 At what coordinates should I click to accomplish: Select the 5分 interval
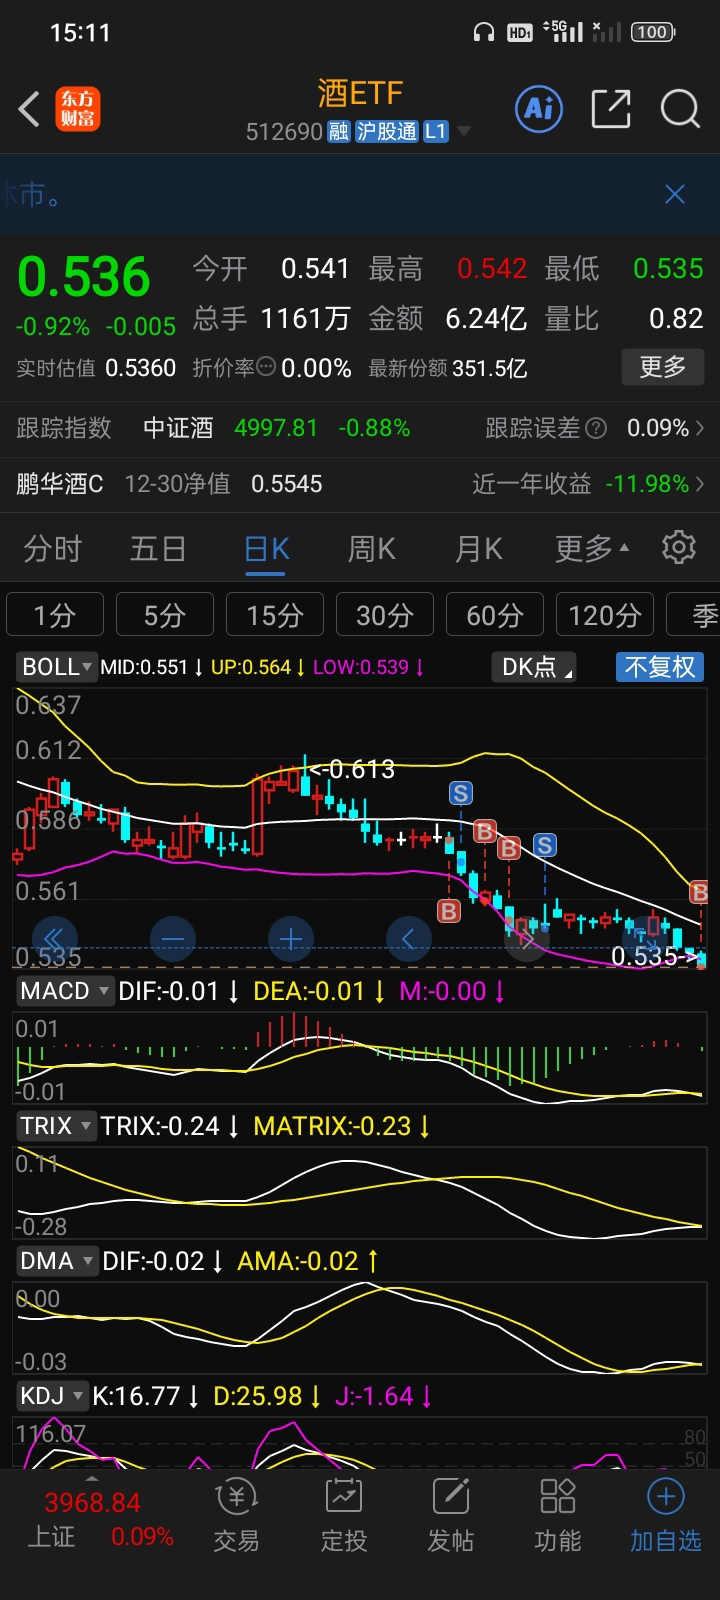coord(165,615)
